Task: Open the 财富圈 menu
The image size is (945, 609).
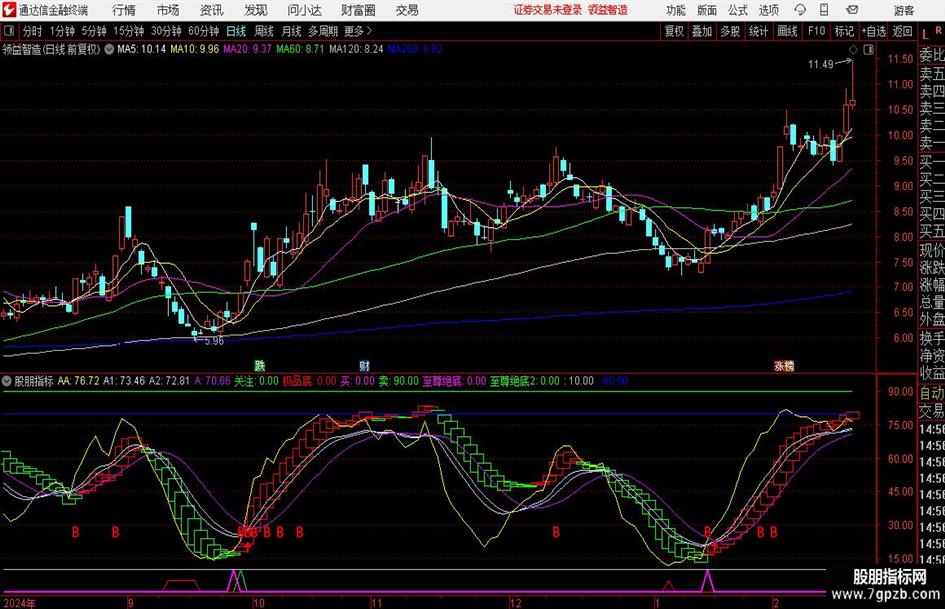Action: click(358, 10)
